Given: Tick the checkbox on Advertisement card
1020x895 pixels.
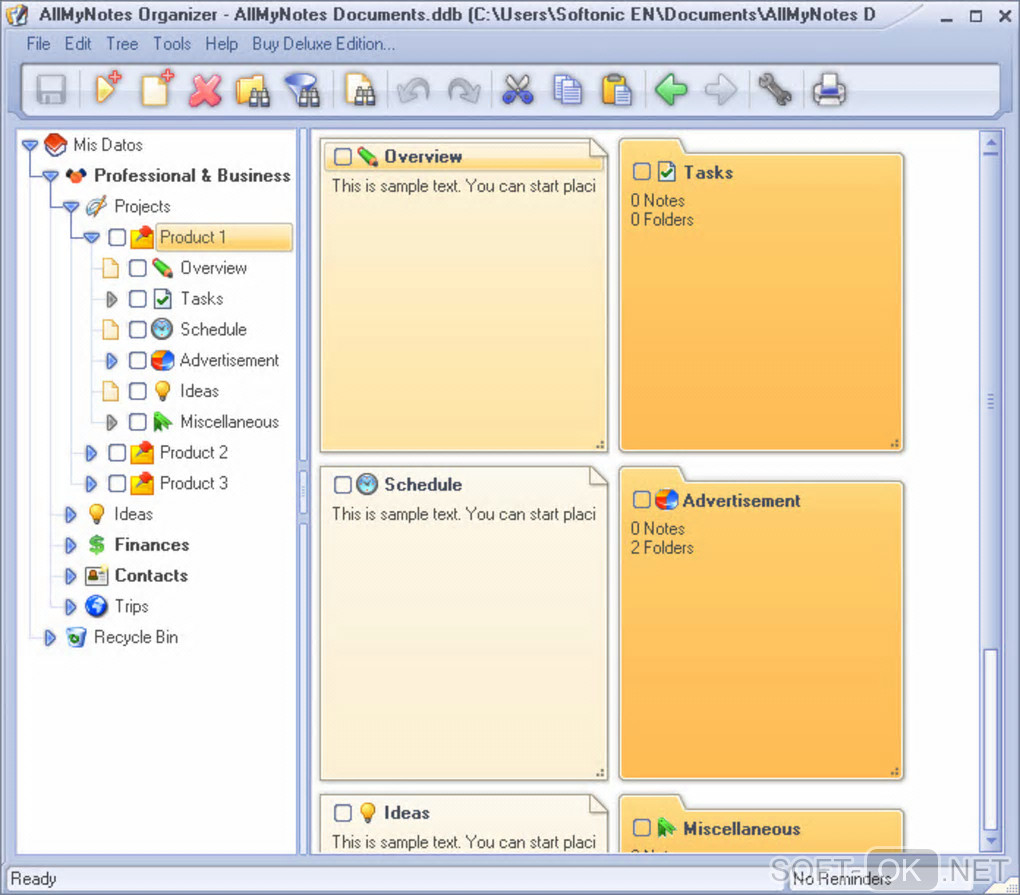Looking at the screenshot, I should point(641,500).
